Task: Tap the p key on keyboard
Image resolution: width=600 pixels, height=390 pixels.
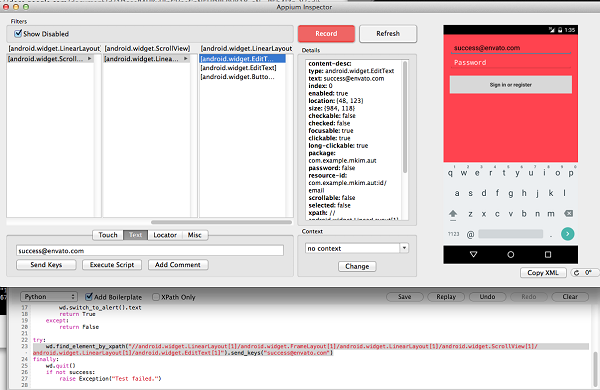Action: point(571,173)
